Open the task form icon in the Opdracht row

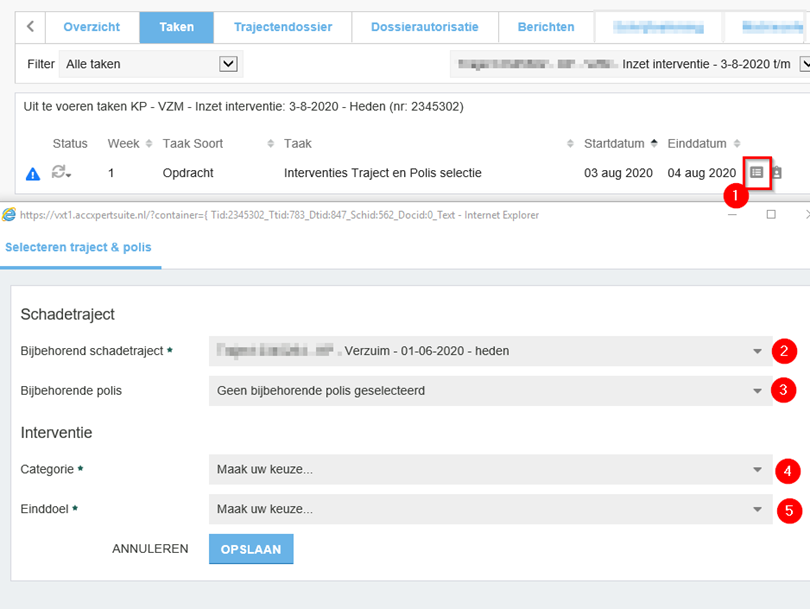coord(757,172)
